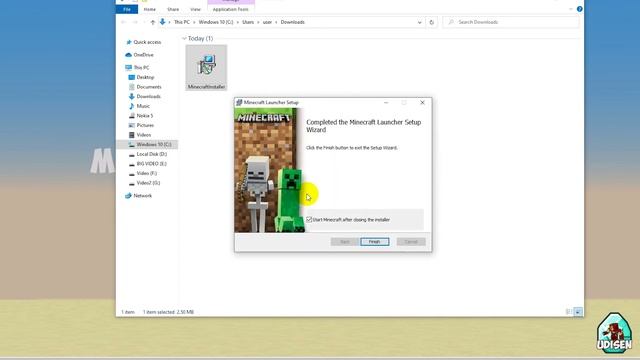The image size is (640, 360).
Task: Click the Quick access star icon
Action: 129,42
